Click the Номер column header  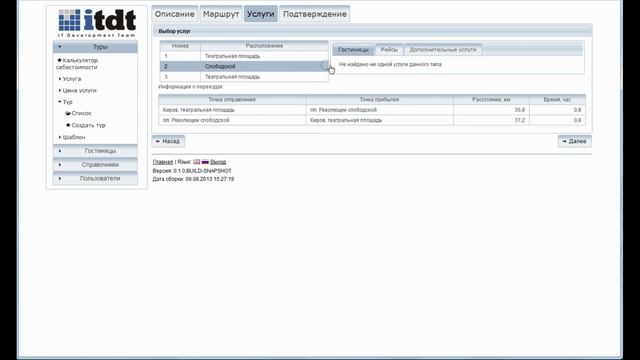[180, 46]
